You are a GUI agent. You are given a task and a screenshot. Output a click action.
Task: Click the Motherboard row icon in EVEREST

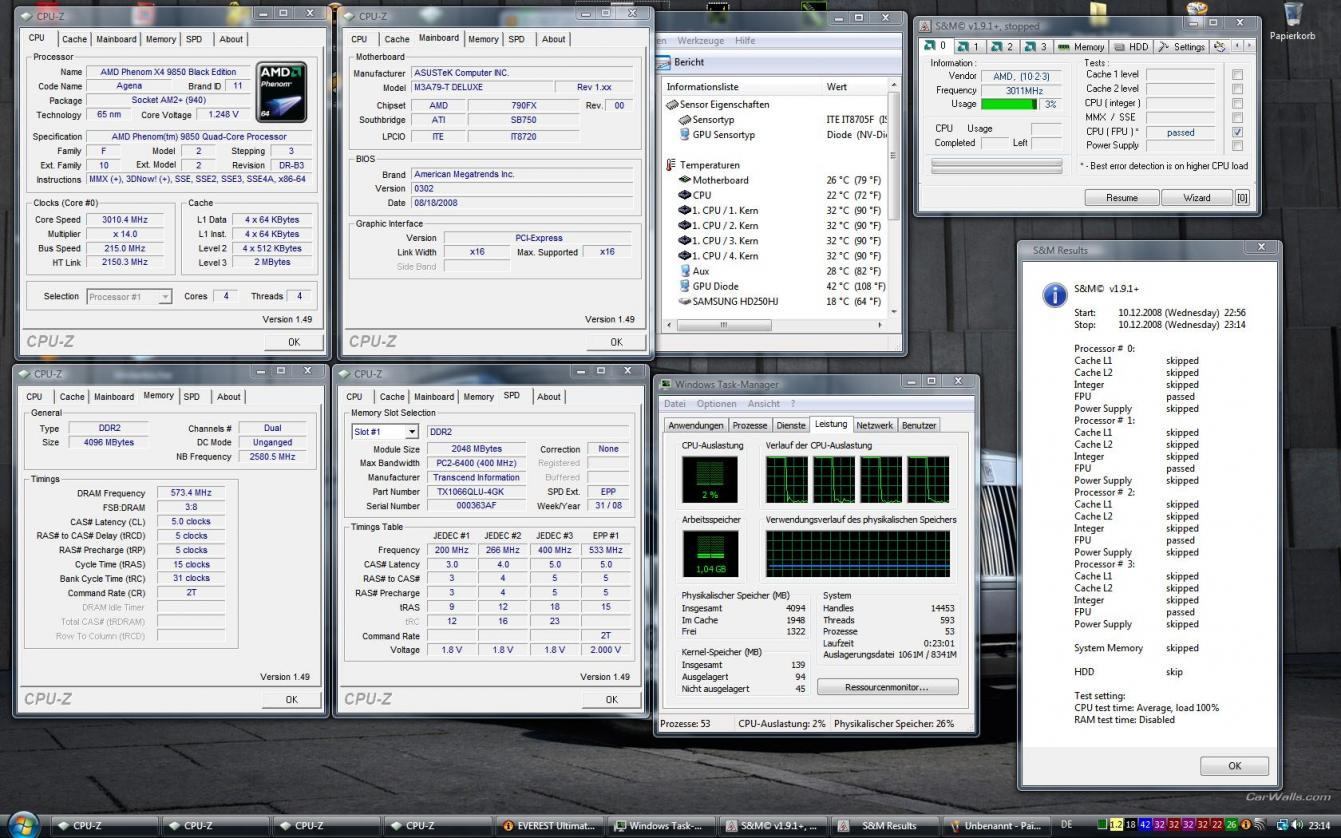685,180
